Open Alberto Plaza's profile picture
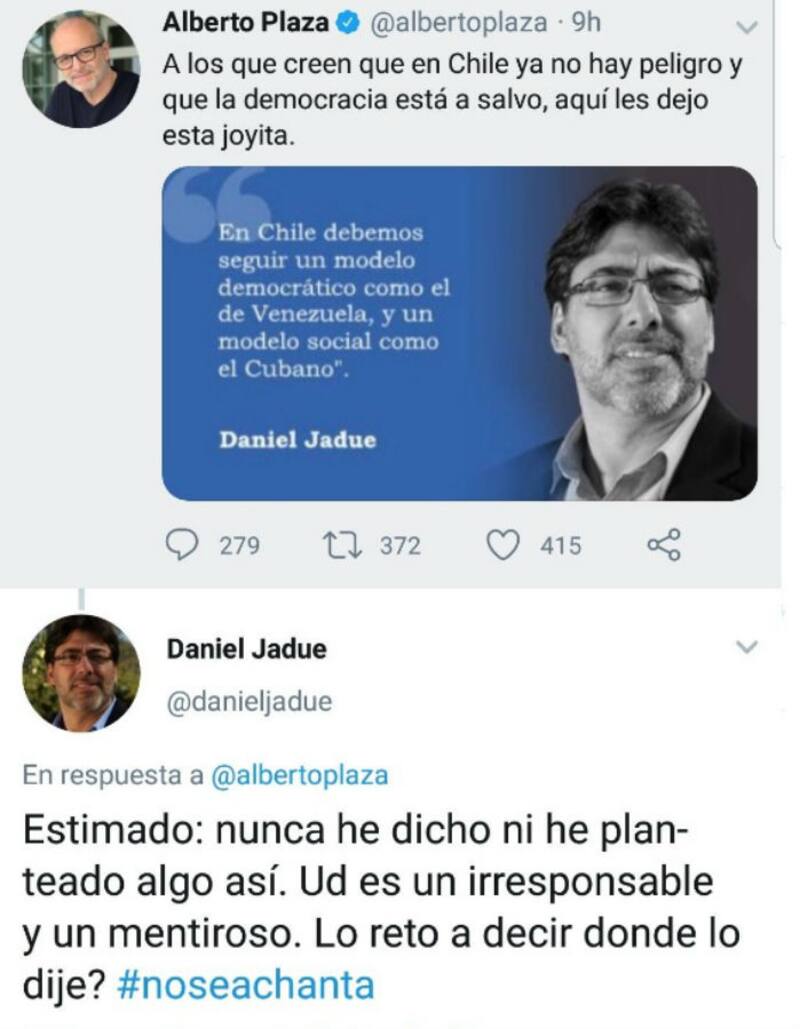The height and width of the screenshot is (1029, 800). 81,69
